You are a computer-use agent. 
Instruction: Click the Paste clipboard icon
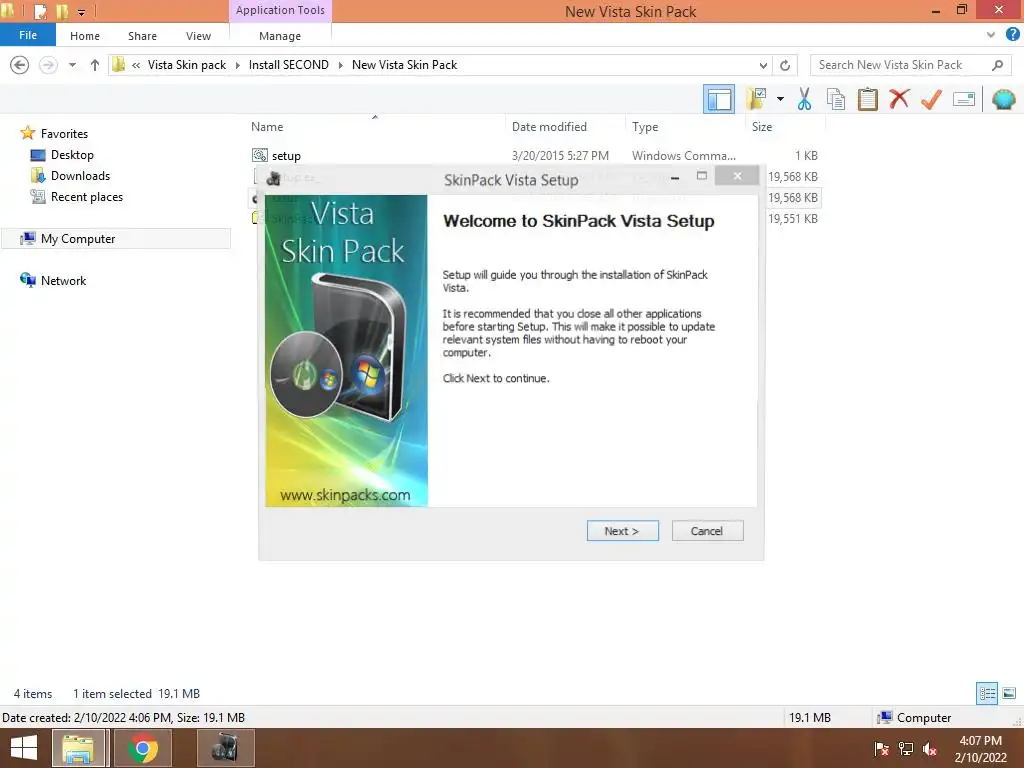click(x=867, y=99)
